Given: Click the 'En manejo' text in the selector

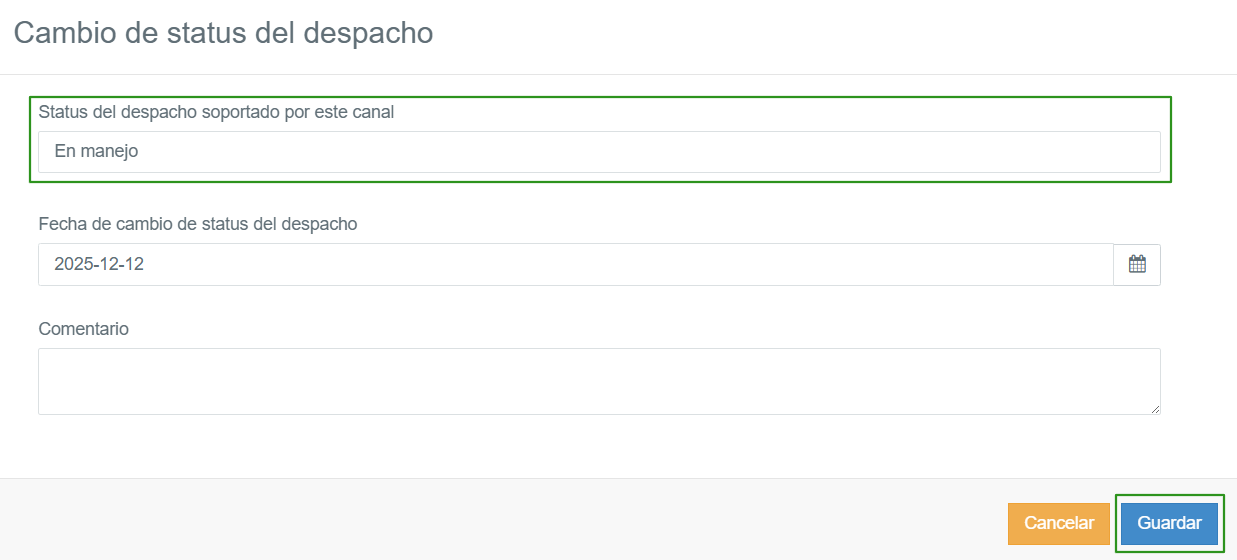Looking at the screenshot, I should (x=96, y=152).
